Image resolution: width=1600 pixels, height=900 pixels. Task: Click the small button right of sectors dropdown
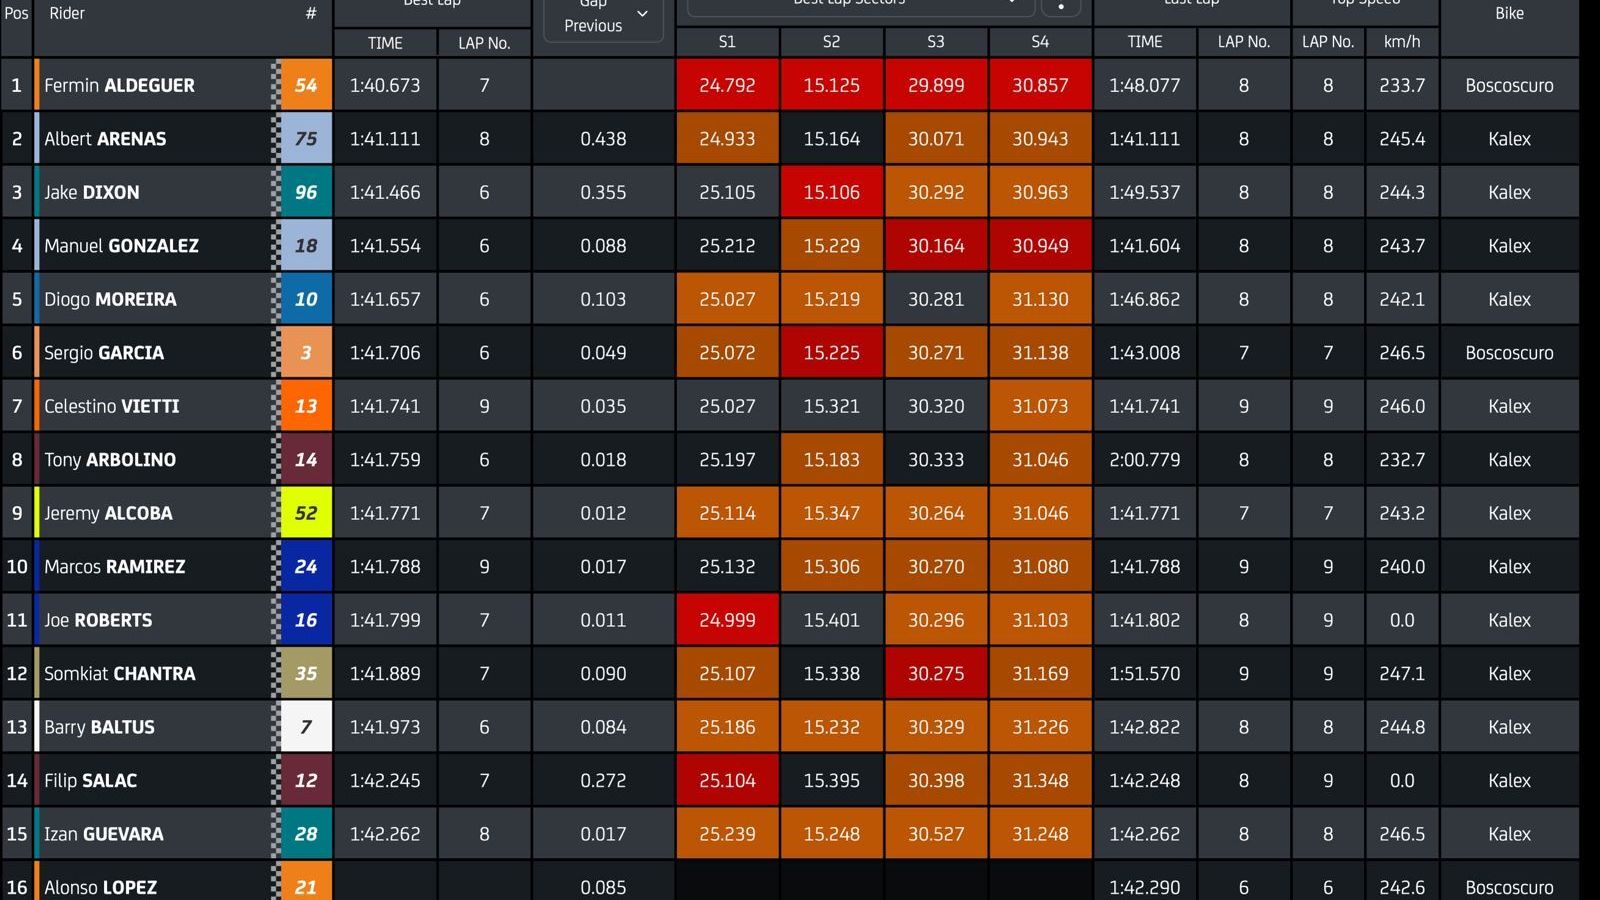tap(1061, 6)
